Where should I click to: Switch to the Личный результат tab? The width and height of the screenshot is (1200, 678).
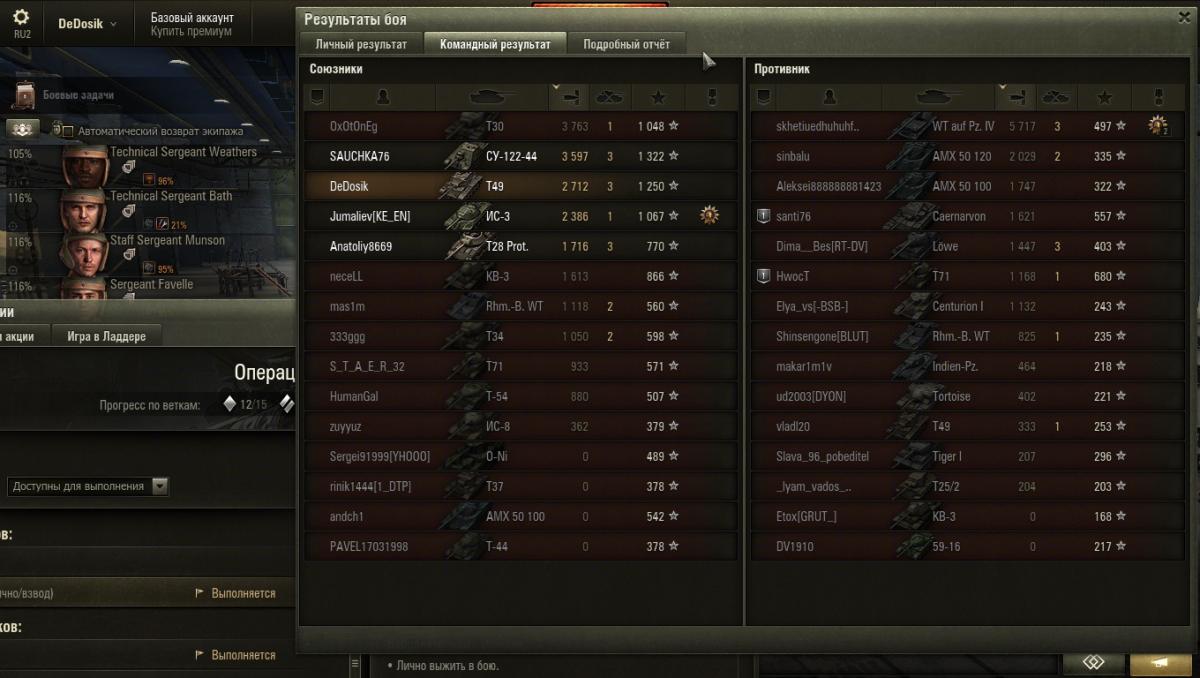361,44
